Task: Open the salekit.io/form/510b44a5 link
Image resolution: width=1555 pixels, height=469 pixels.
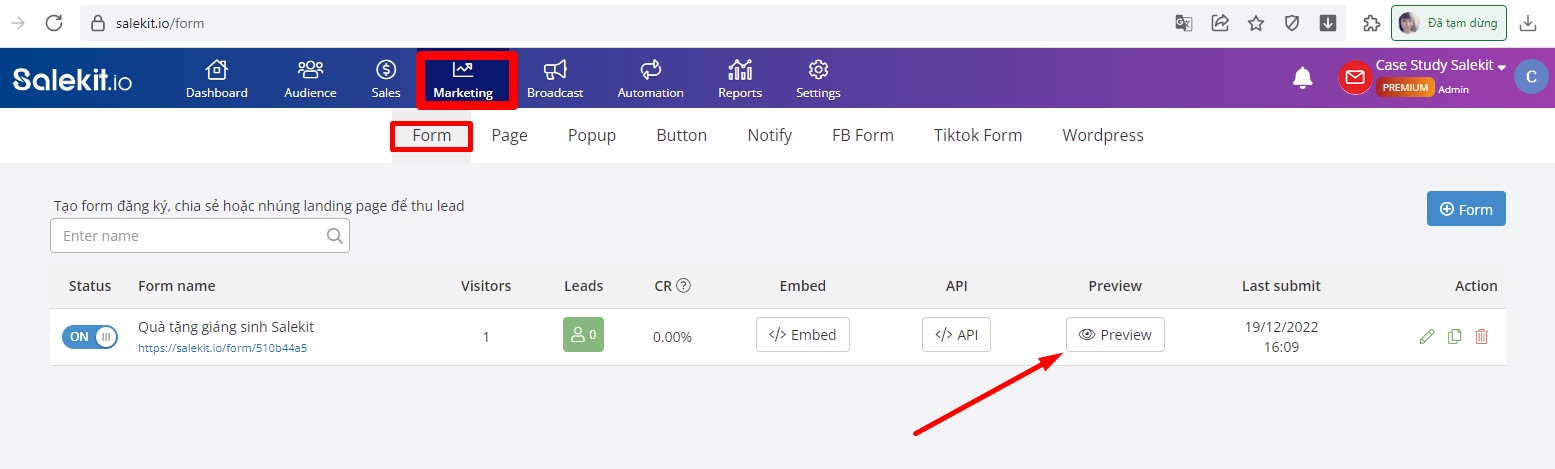Action: pos(222,349)
